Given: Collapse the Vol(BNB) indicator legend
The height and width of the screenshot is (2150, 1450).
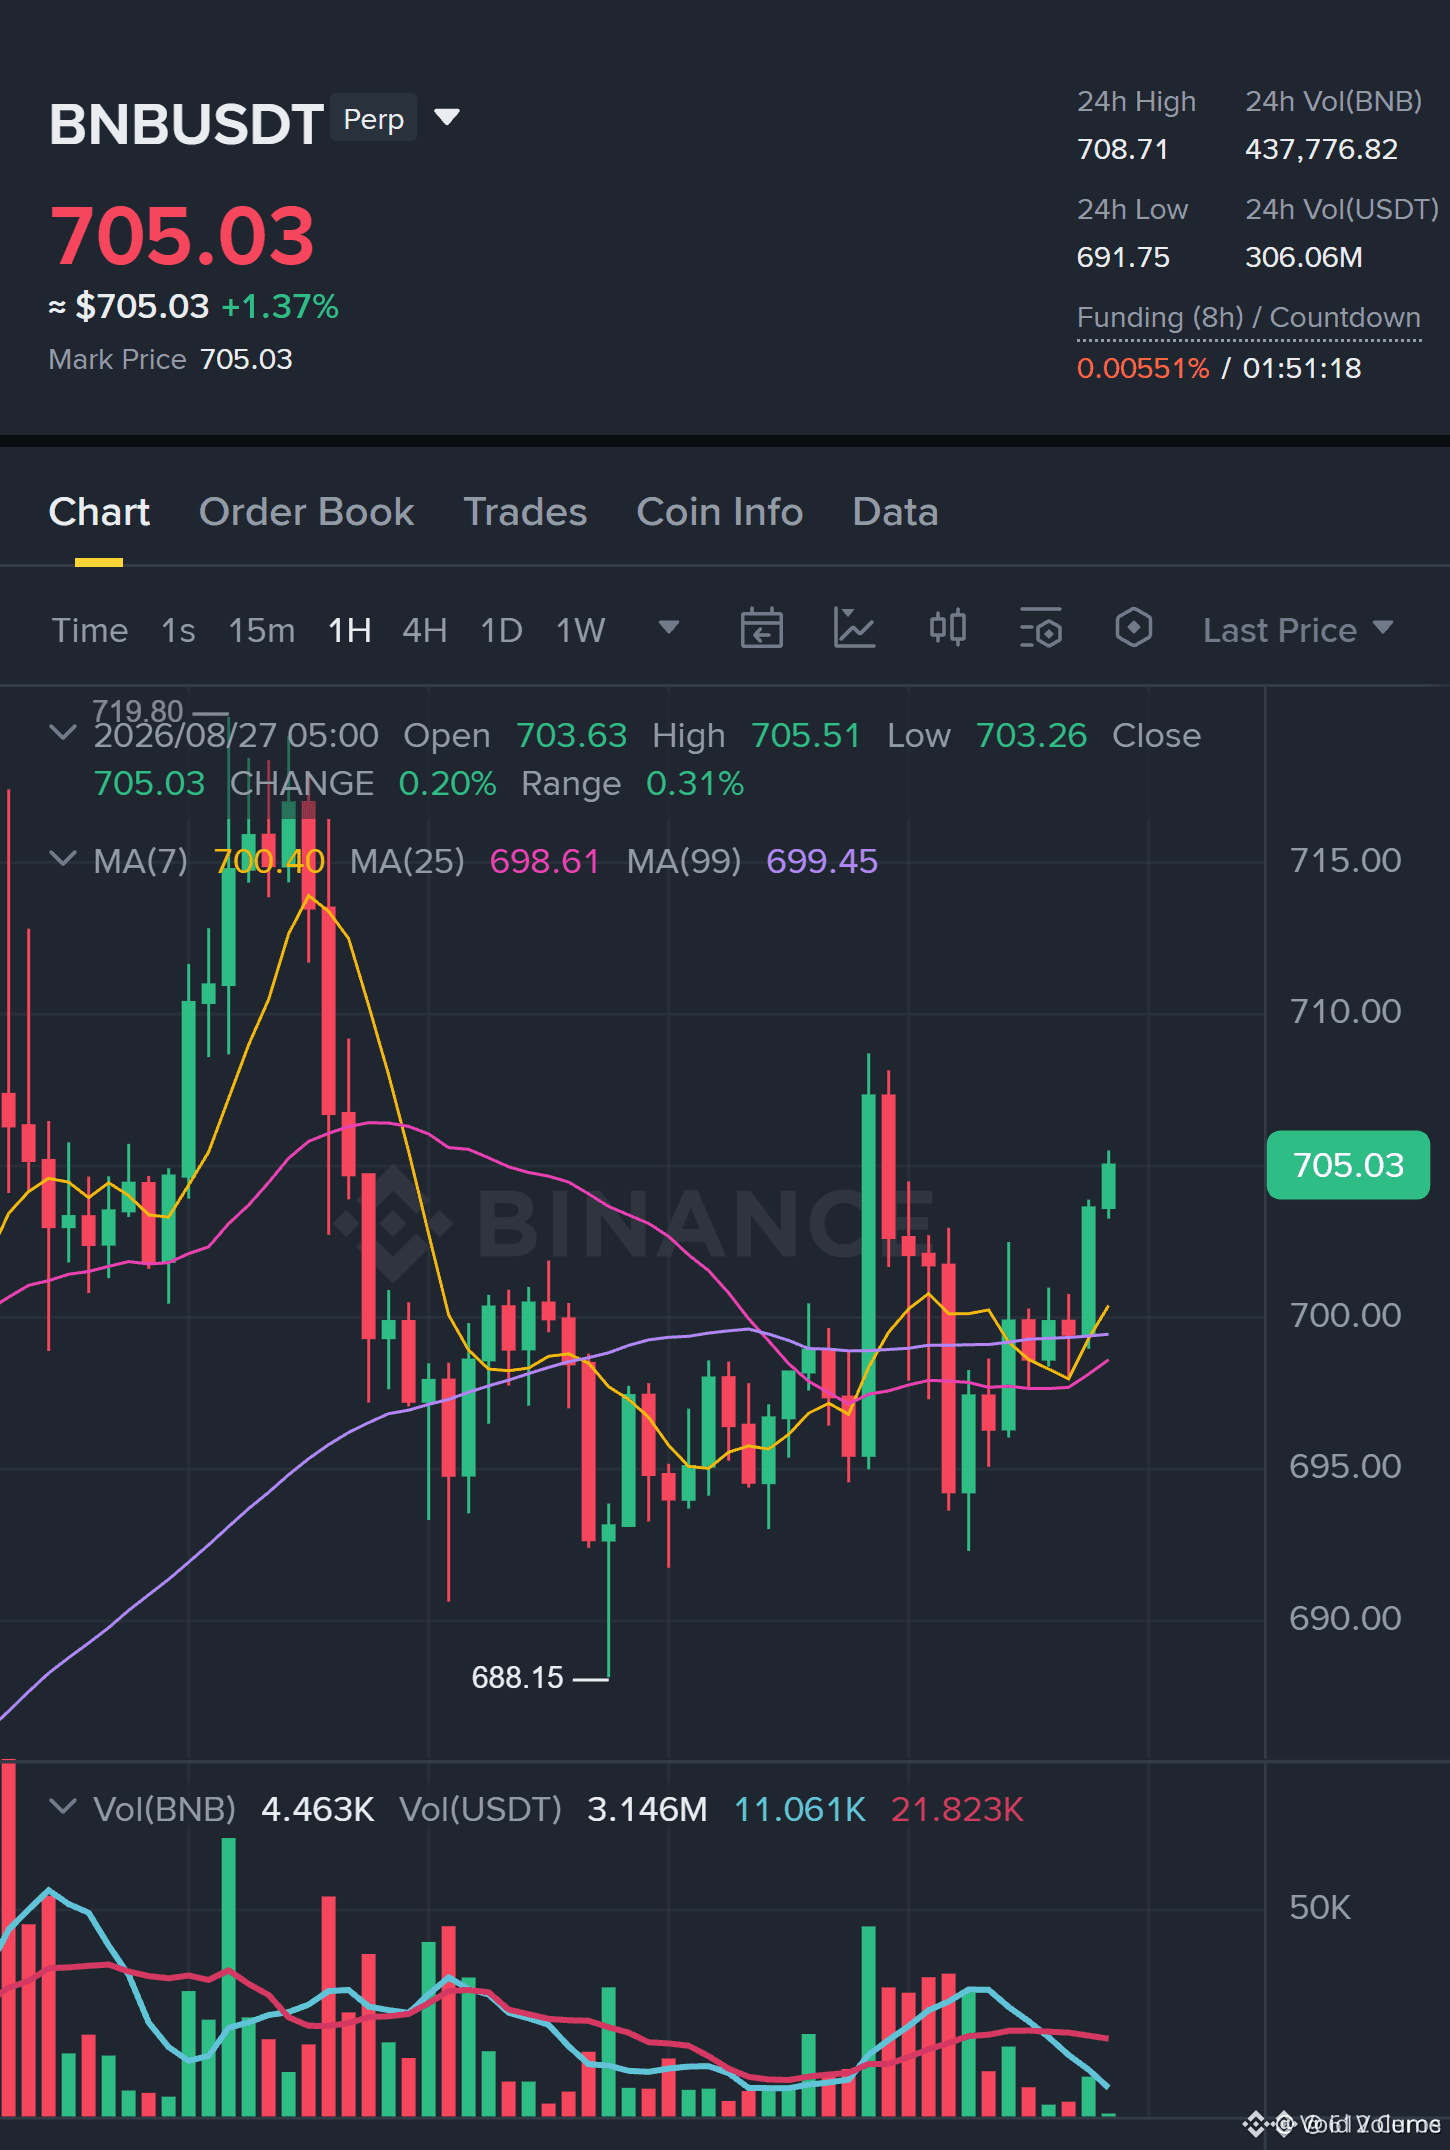Looking at the screenshot, I should 63,1807.
